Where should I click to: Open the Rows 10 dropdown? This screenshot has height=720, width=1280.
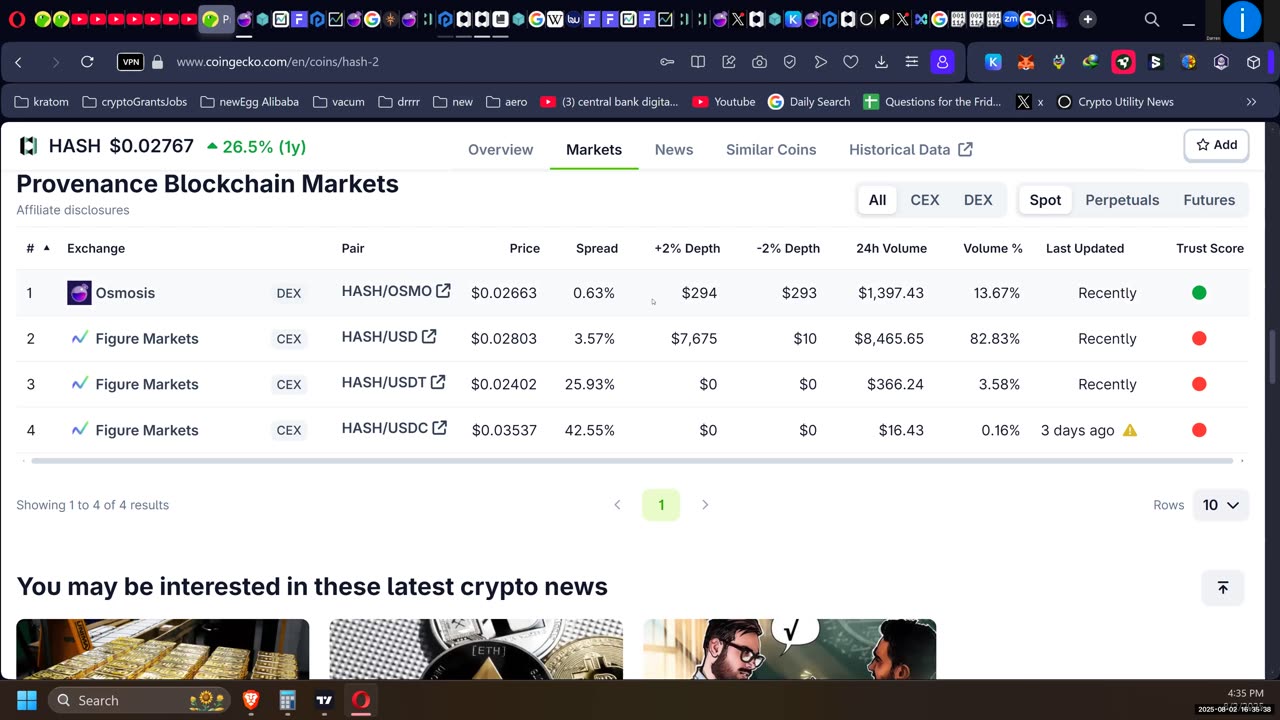(1220, 505)
